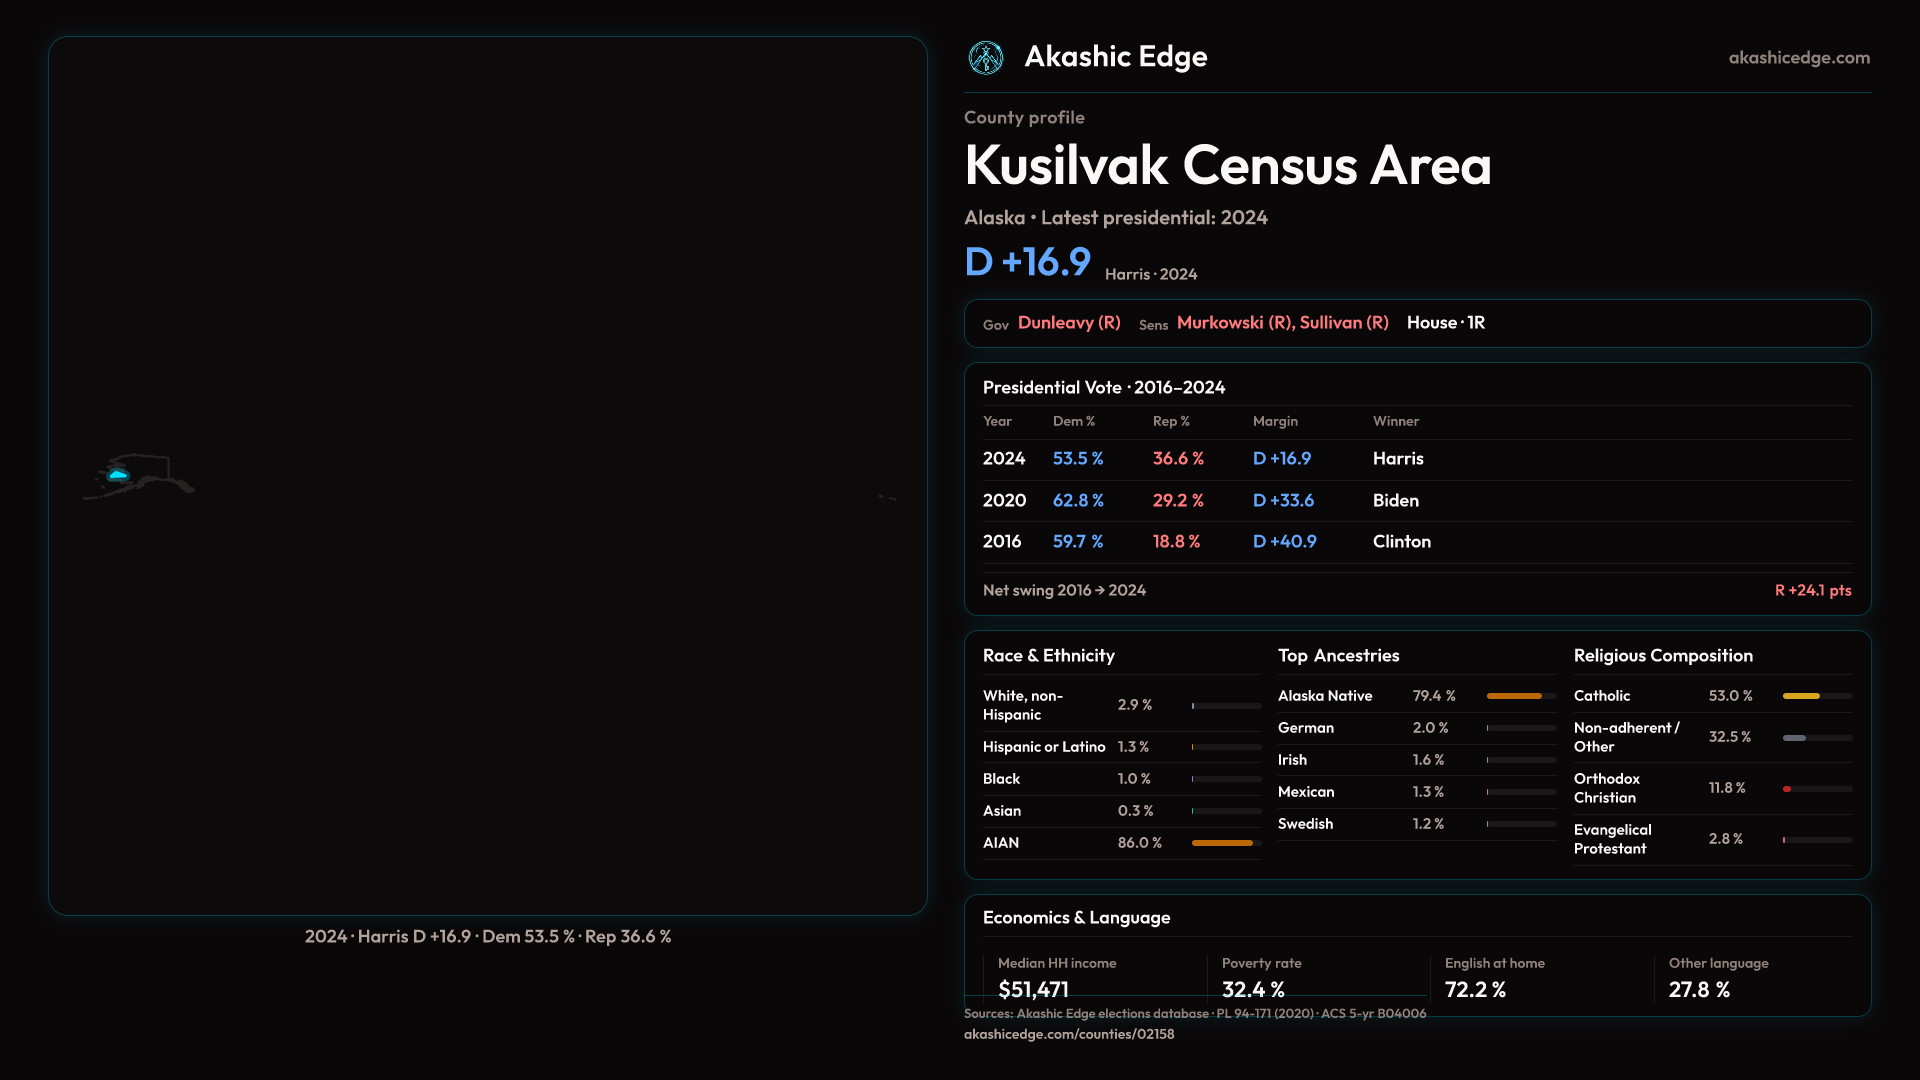Click Senators Murkowski, Sullivan label
1920x1080 pixels.
pyautogui.click(x=1282, y=323)
